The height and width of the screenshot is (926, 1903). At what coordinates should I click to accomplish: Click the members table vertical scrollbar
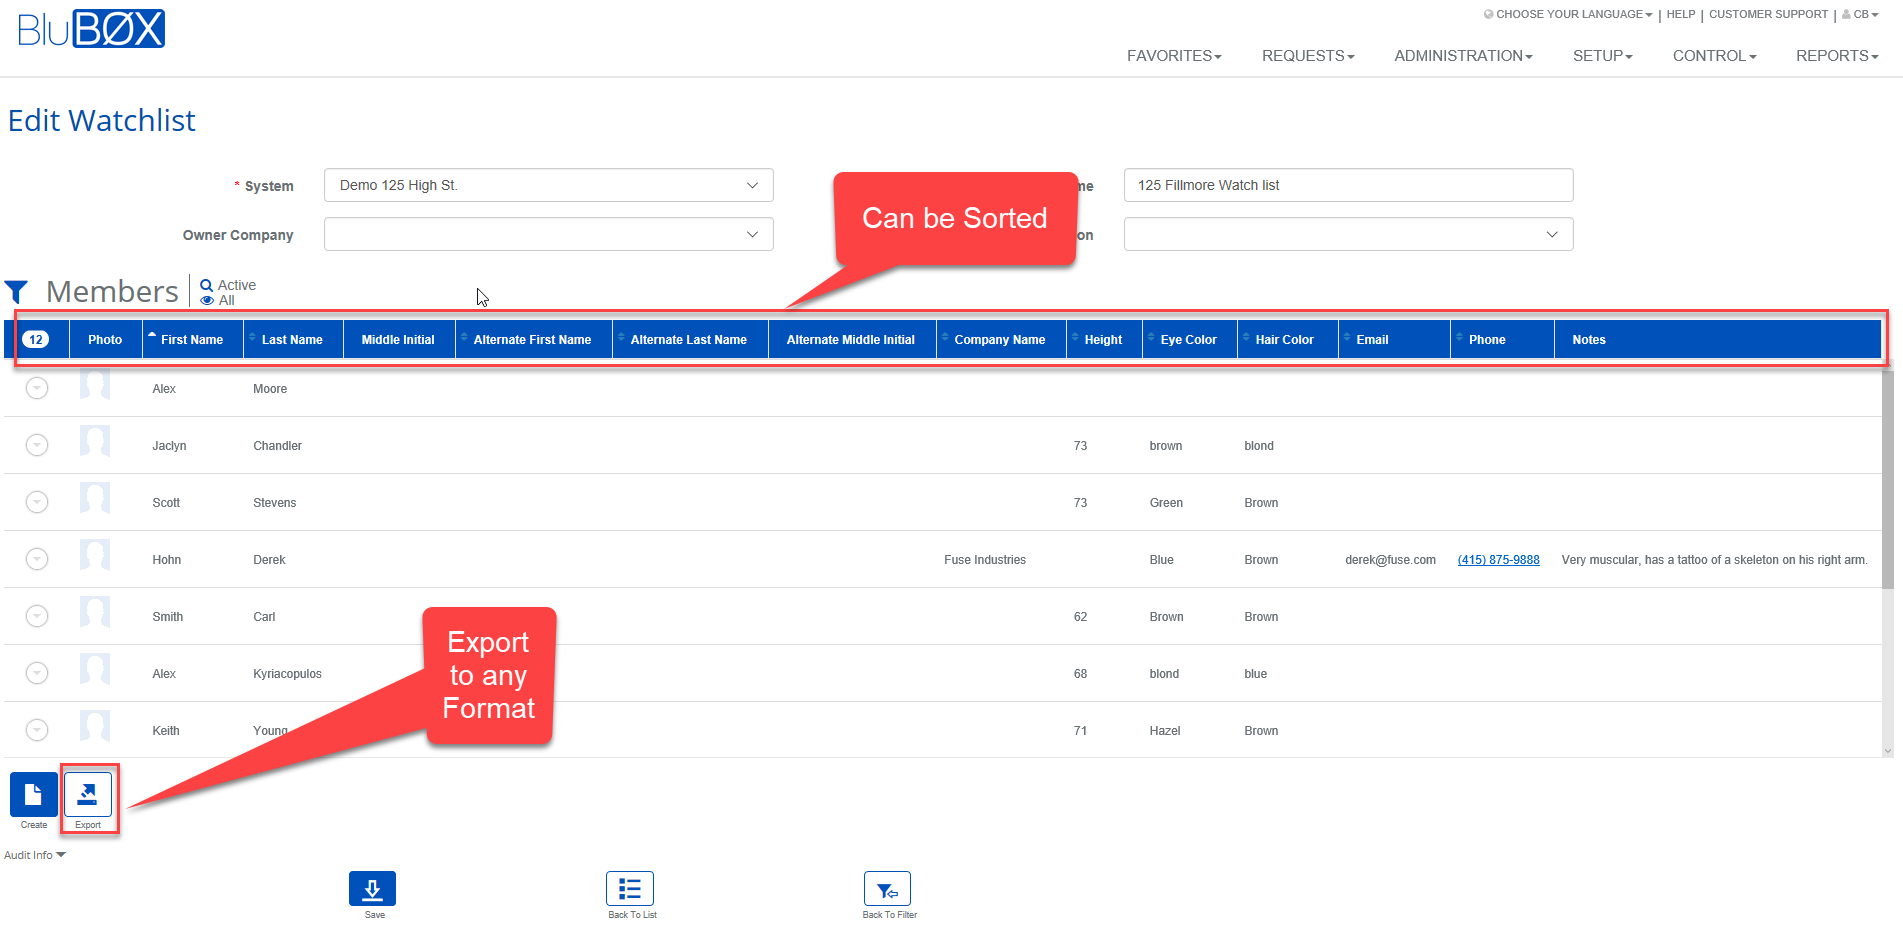tap(1887, 480)
